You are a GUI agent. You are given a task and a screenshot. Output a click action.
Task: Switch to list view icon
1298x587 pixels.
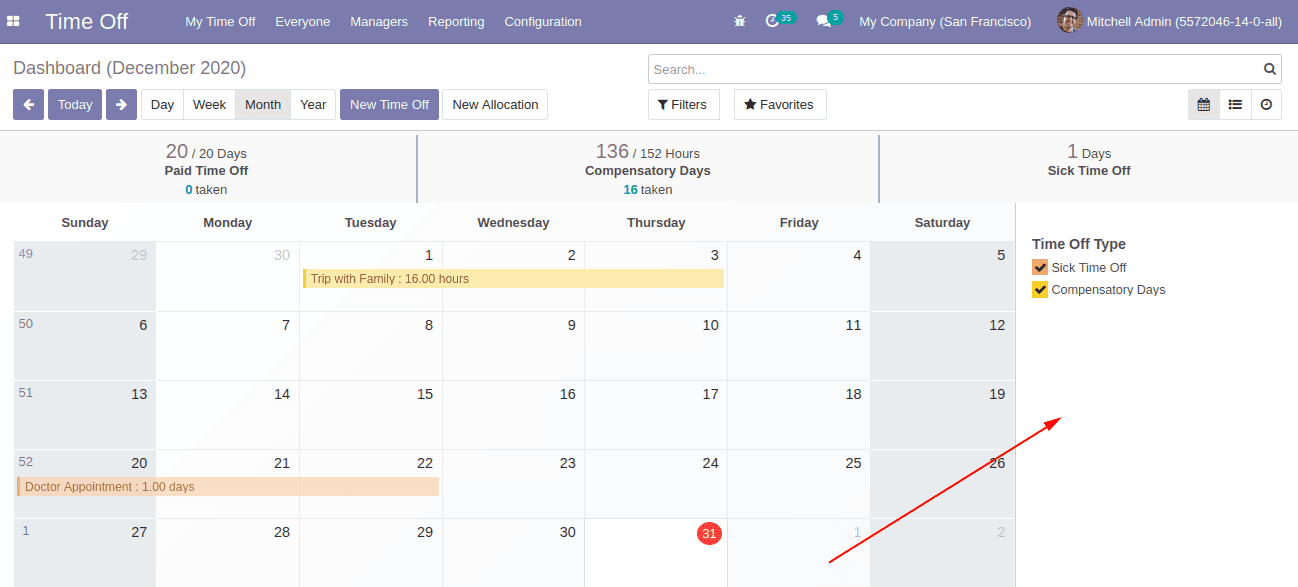(x=1235, y=104)
